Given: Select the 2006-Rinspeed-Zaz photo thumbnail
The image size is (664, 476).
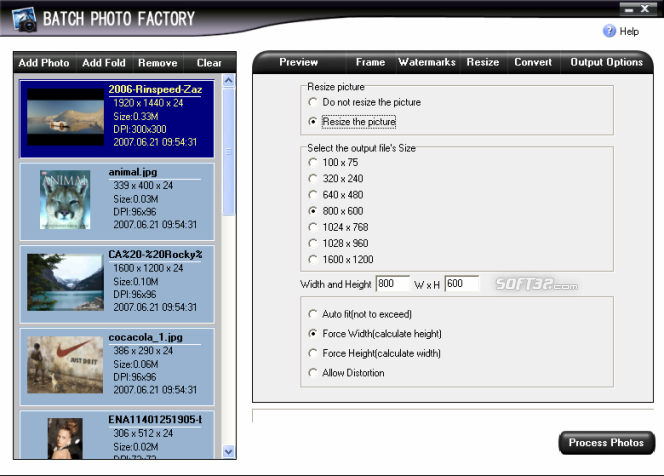Looking at the screenshot, I should [65, 117].
